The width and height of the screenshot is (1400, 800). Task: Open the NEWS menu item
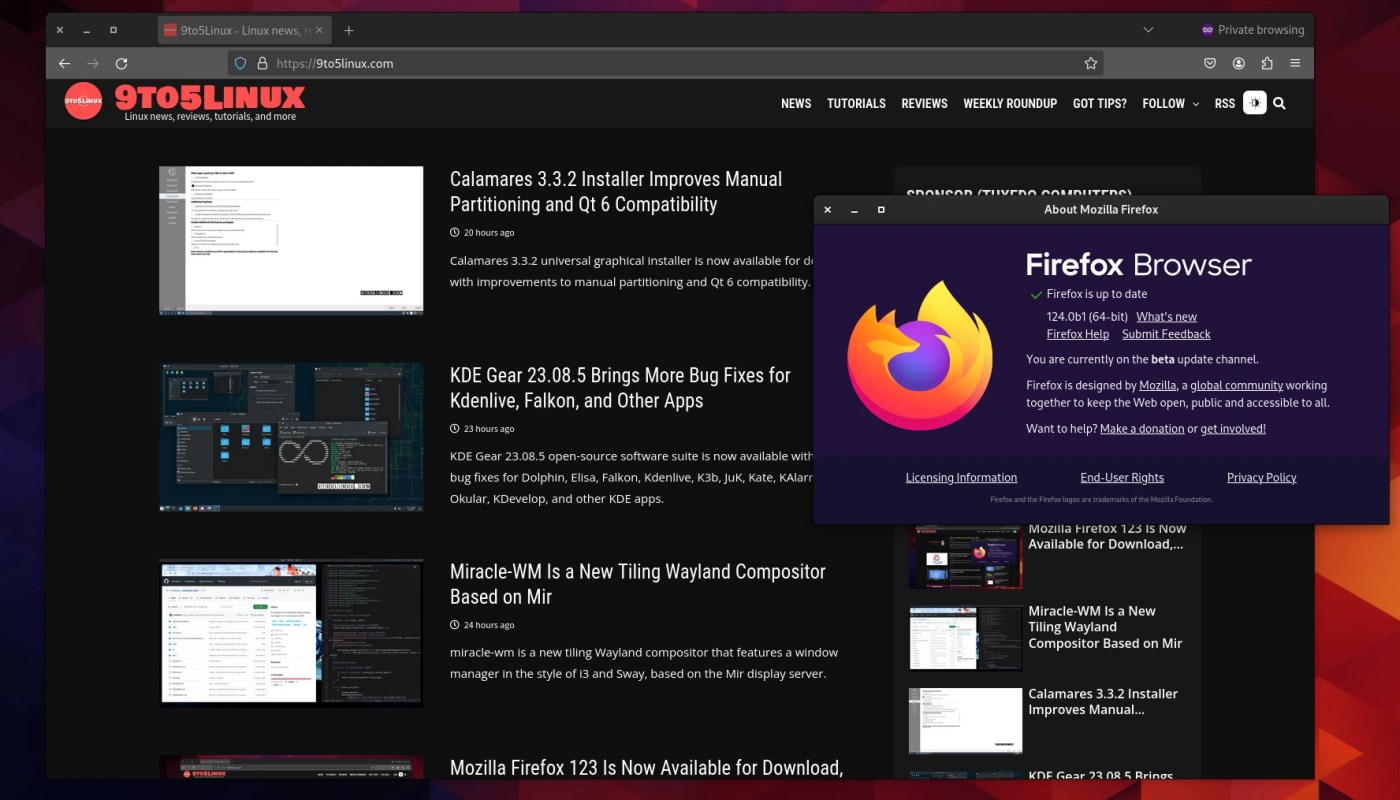tap(796, 103)
